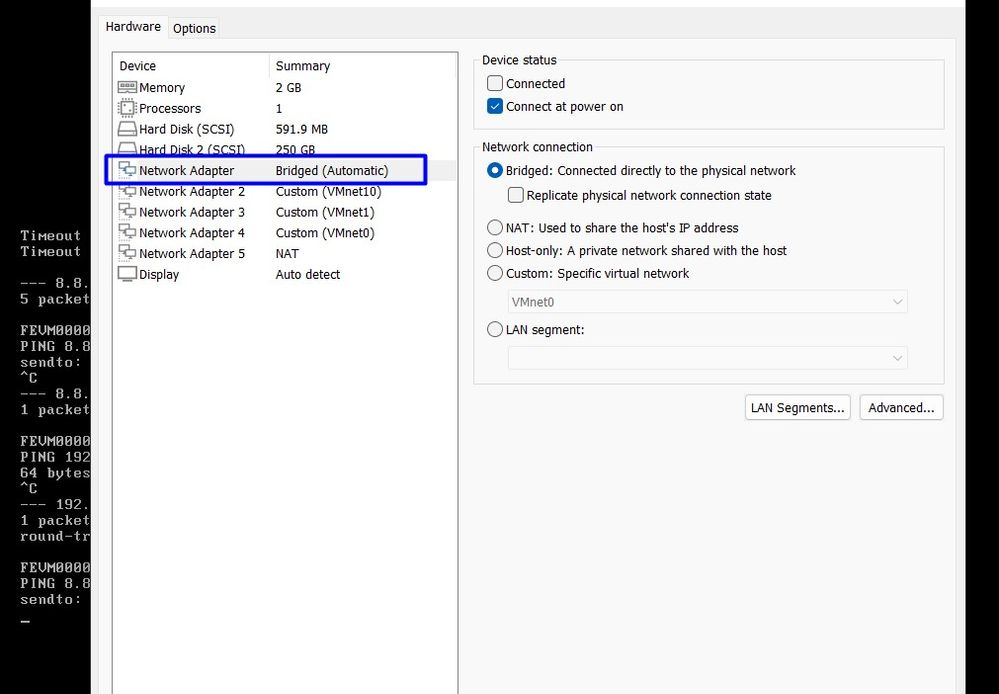Click the Network Adapter 2 icon
999x694 pixels.
point(127,192)
